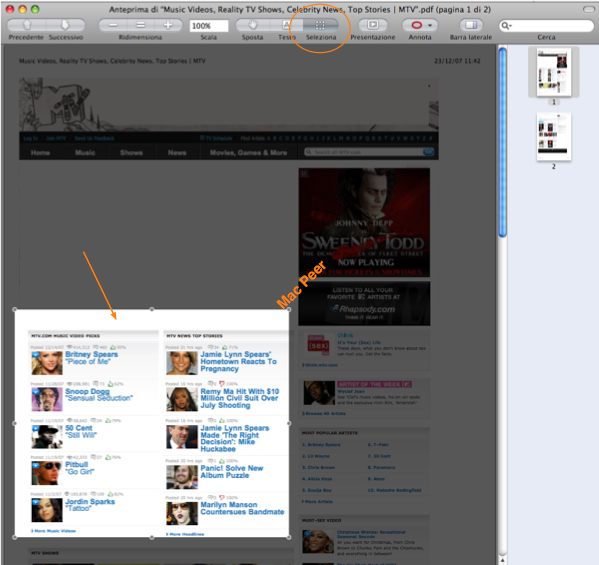Click the Annota red oval tool
Viewport: 599px width, 565px height.
click(x=416, y=25)
